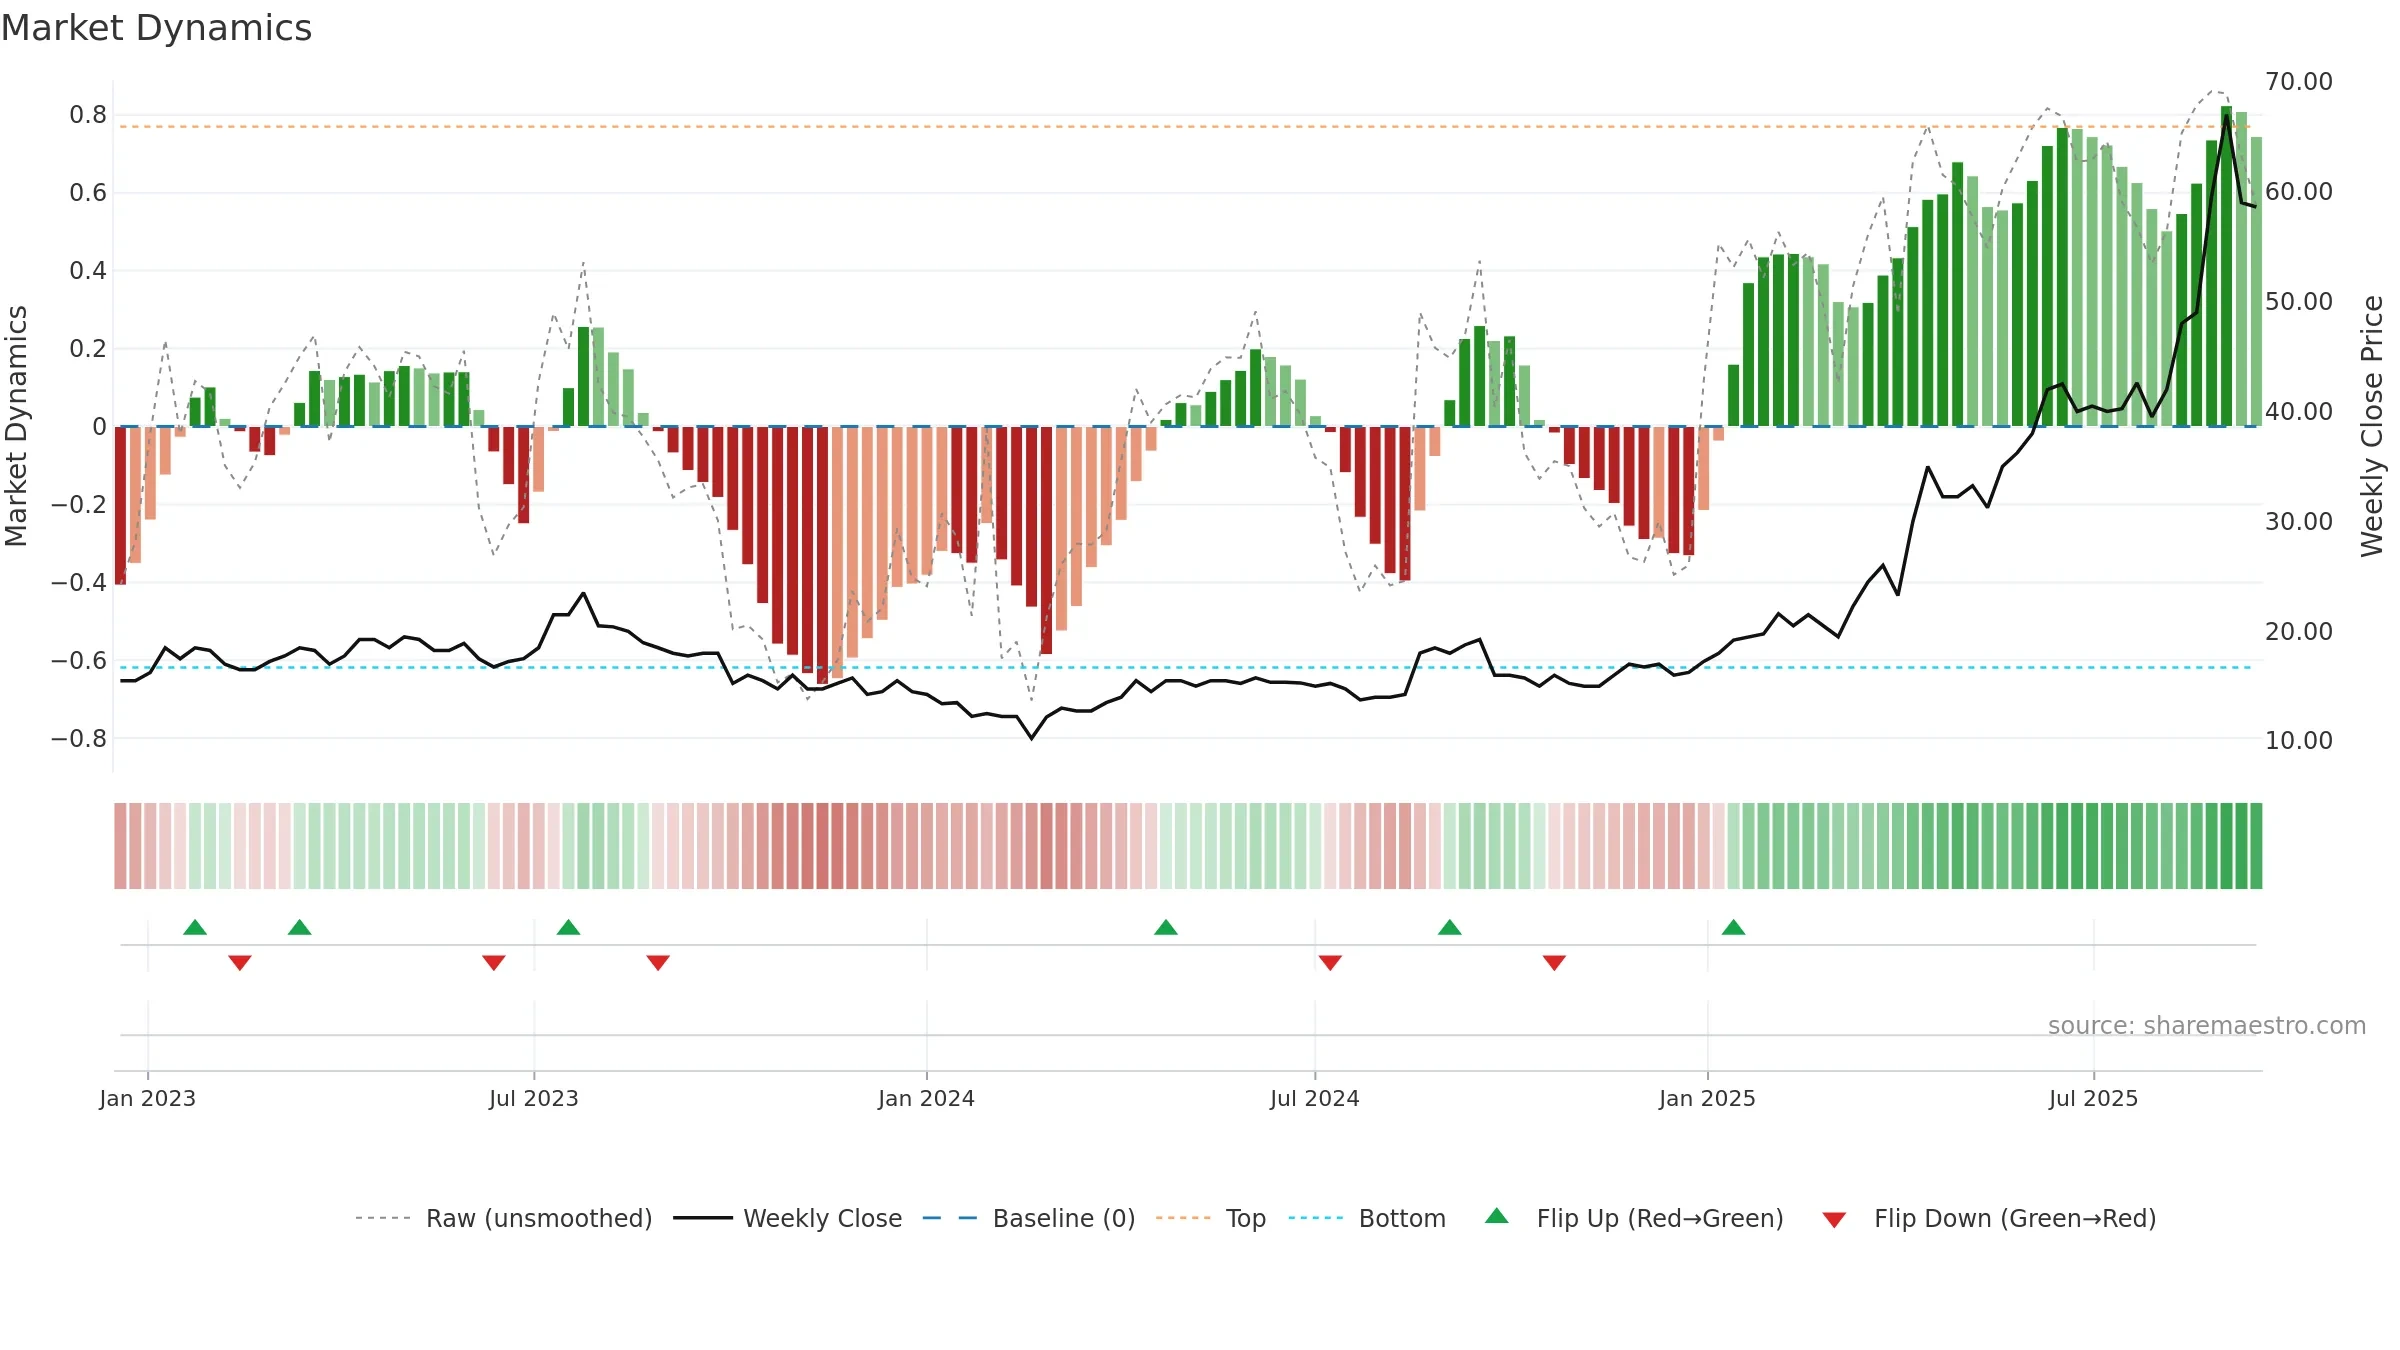The height and width of the screenshot is (1350, 2400).
Task: Click the Flip Up triangle in mid-March 2023
Action: pos(299,927)
